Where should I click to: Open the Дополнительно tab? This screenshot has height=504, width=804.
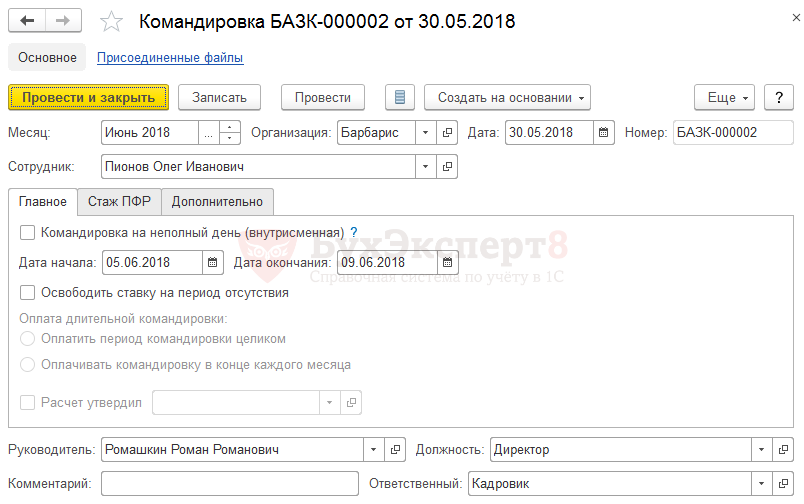coord(217,201)
